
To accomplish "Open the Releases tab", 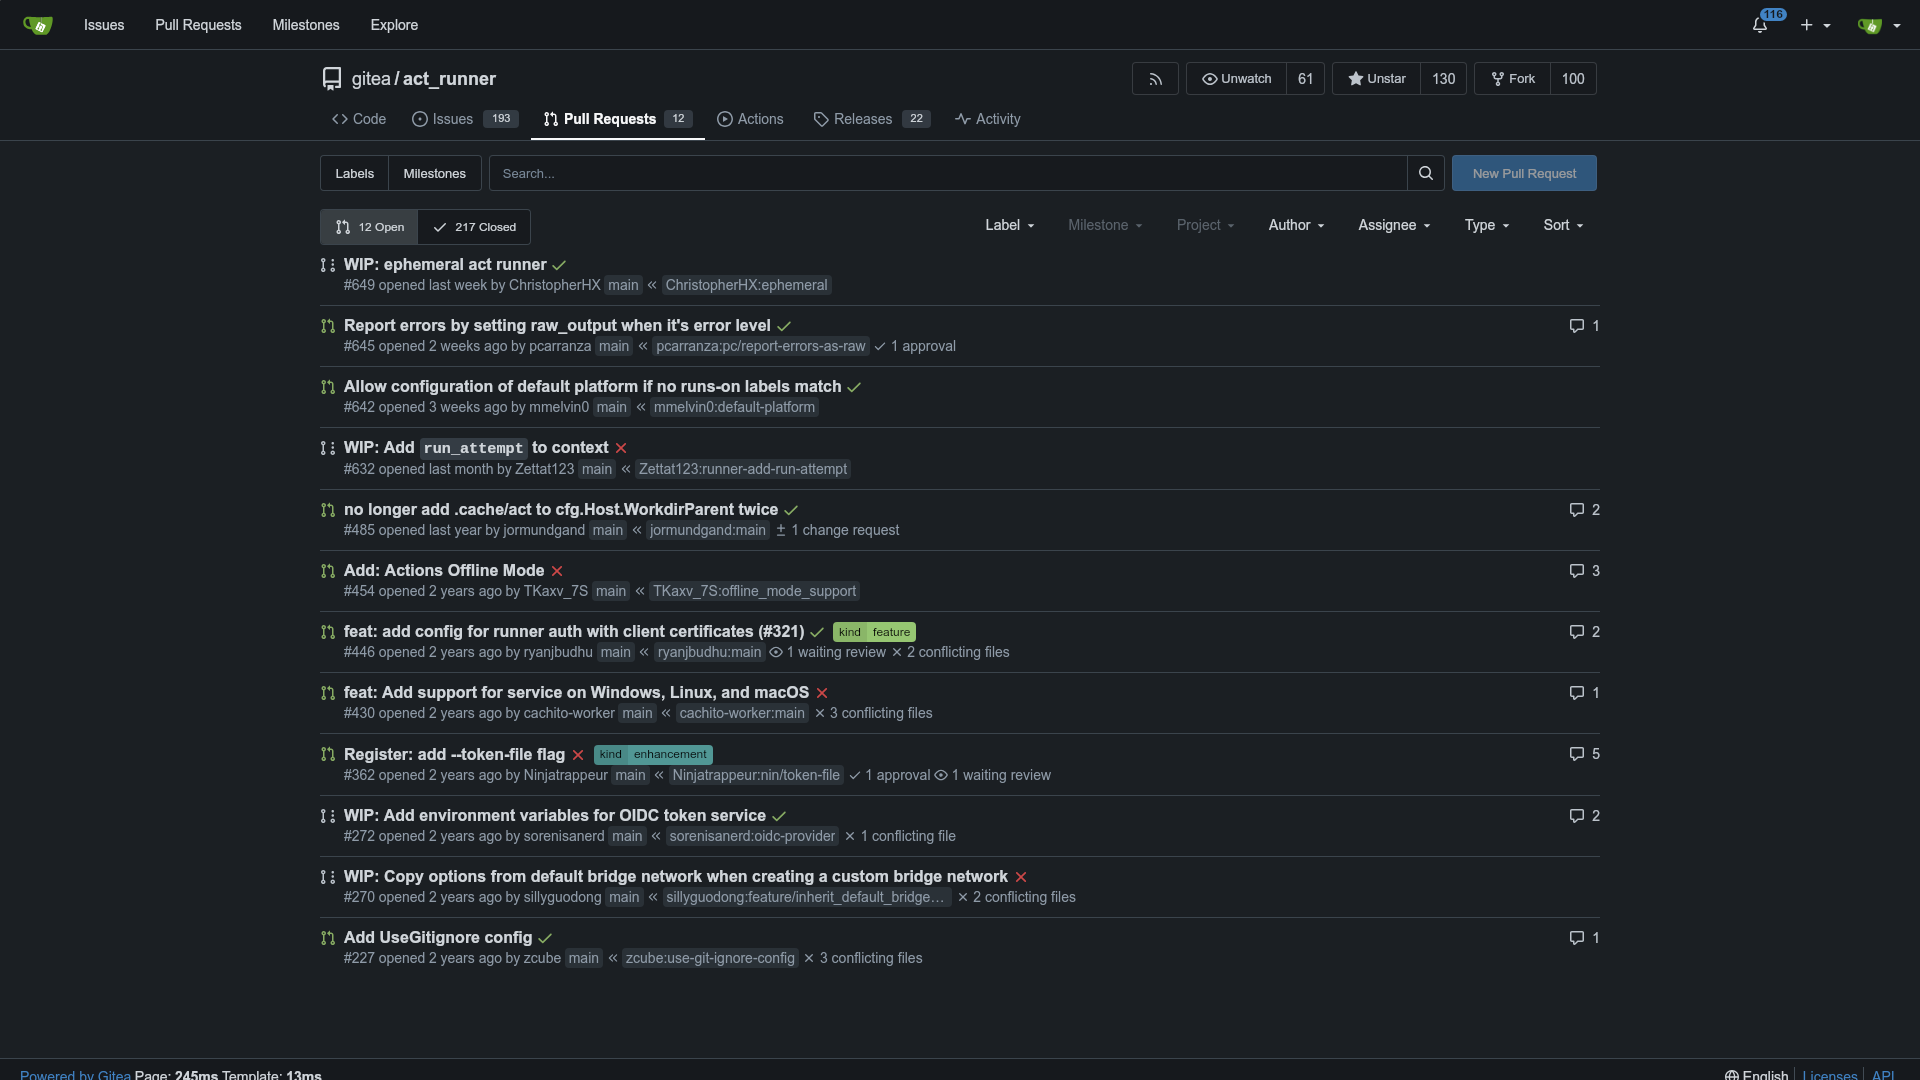I will (862, 119).
